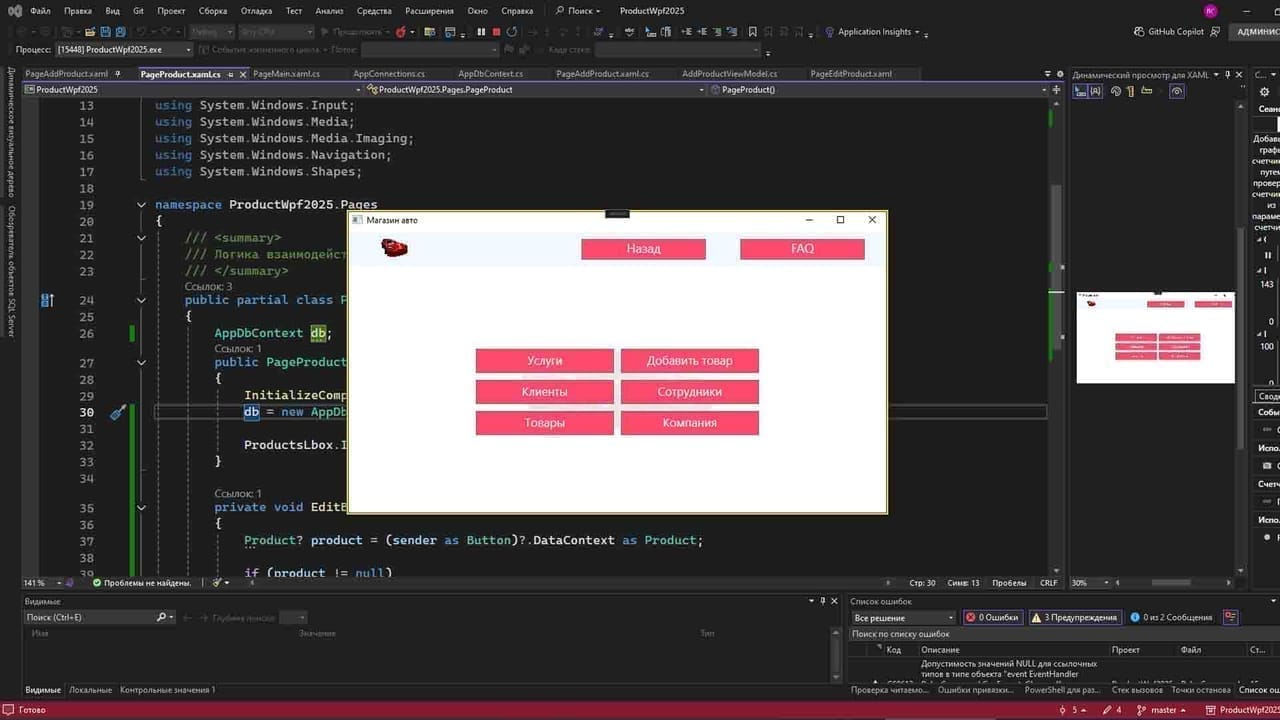Click the Назад button in Магазин авто

644,249
